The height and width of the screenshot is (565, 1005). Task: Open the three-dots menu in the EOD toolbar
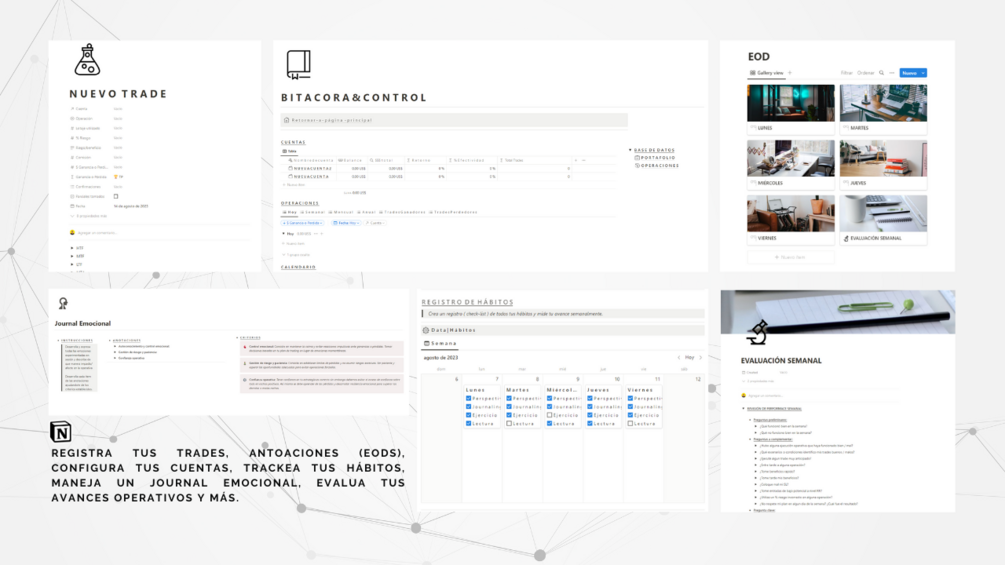click(892, 73)
